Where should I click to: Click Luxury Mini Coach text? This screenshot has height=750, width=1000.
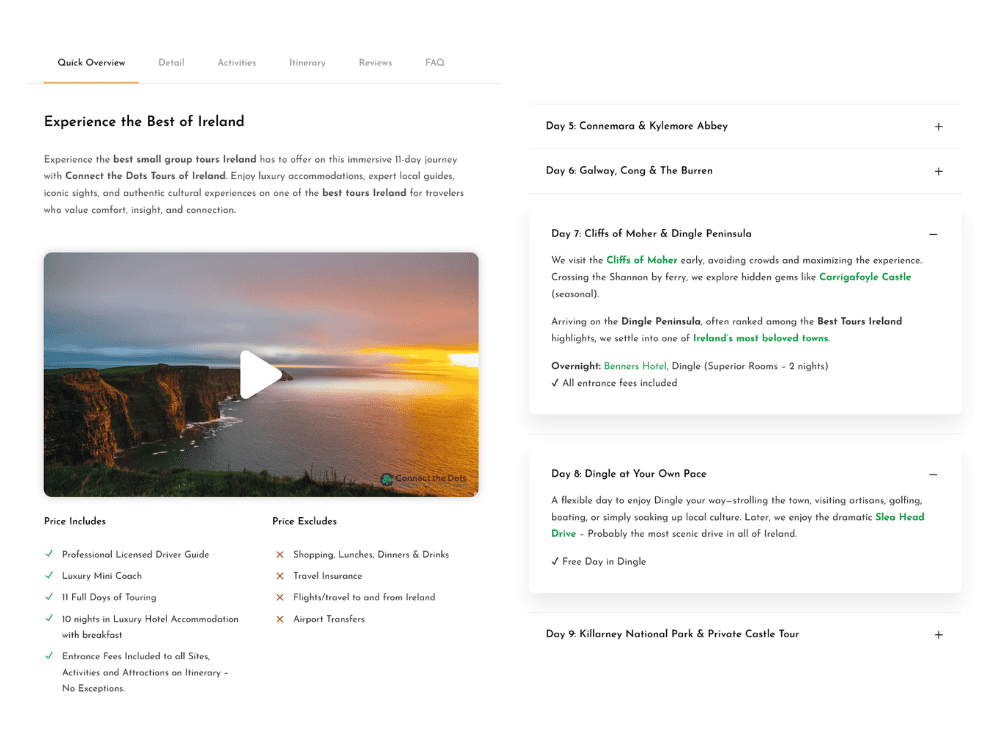tap(102, 576)
